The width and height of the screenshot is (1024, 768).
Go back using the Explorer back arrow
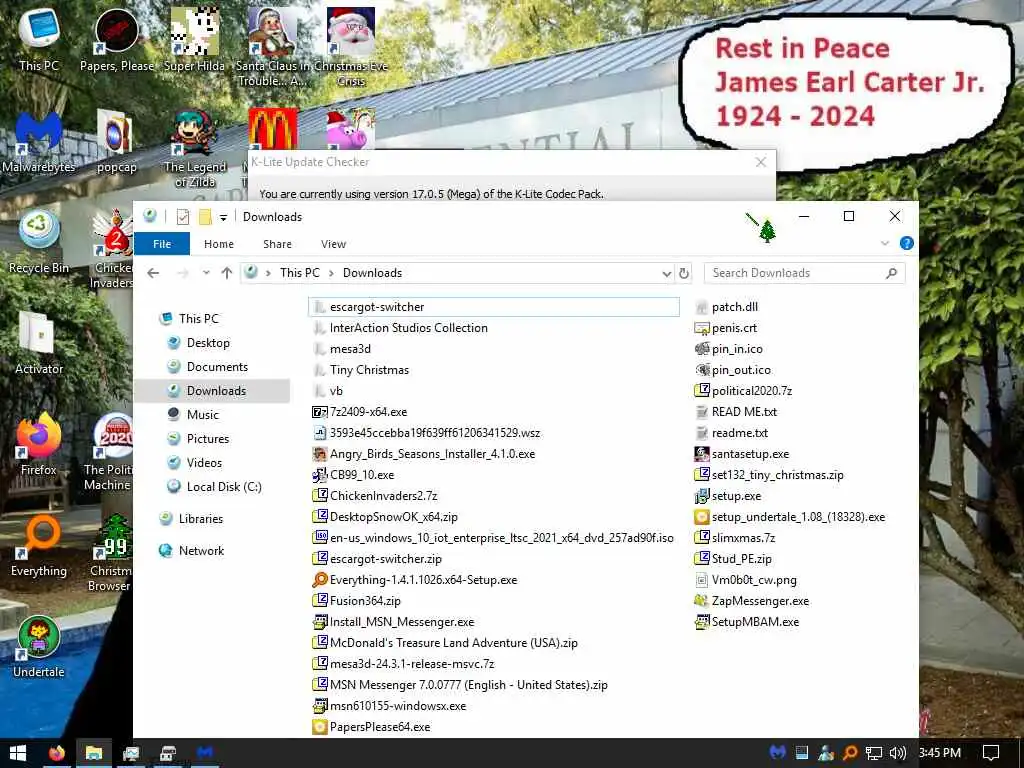coord(153,273)
